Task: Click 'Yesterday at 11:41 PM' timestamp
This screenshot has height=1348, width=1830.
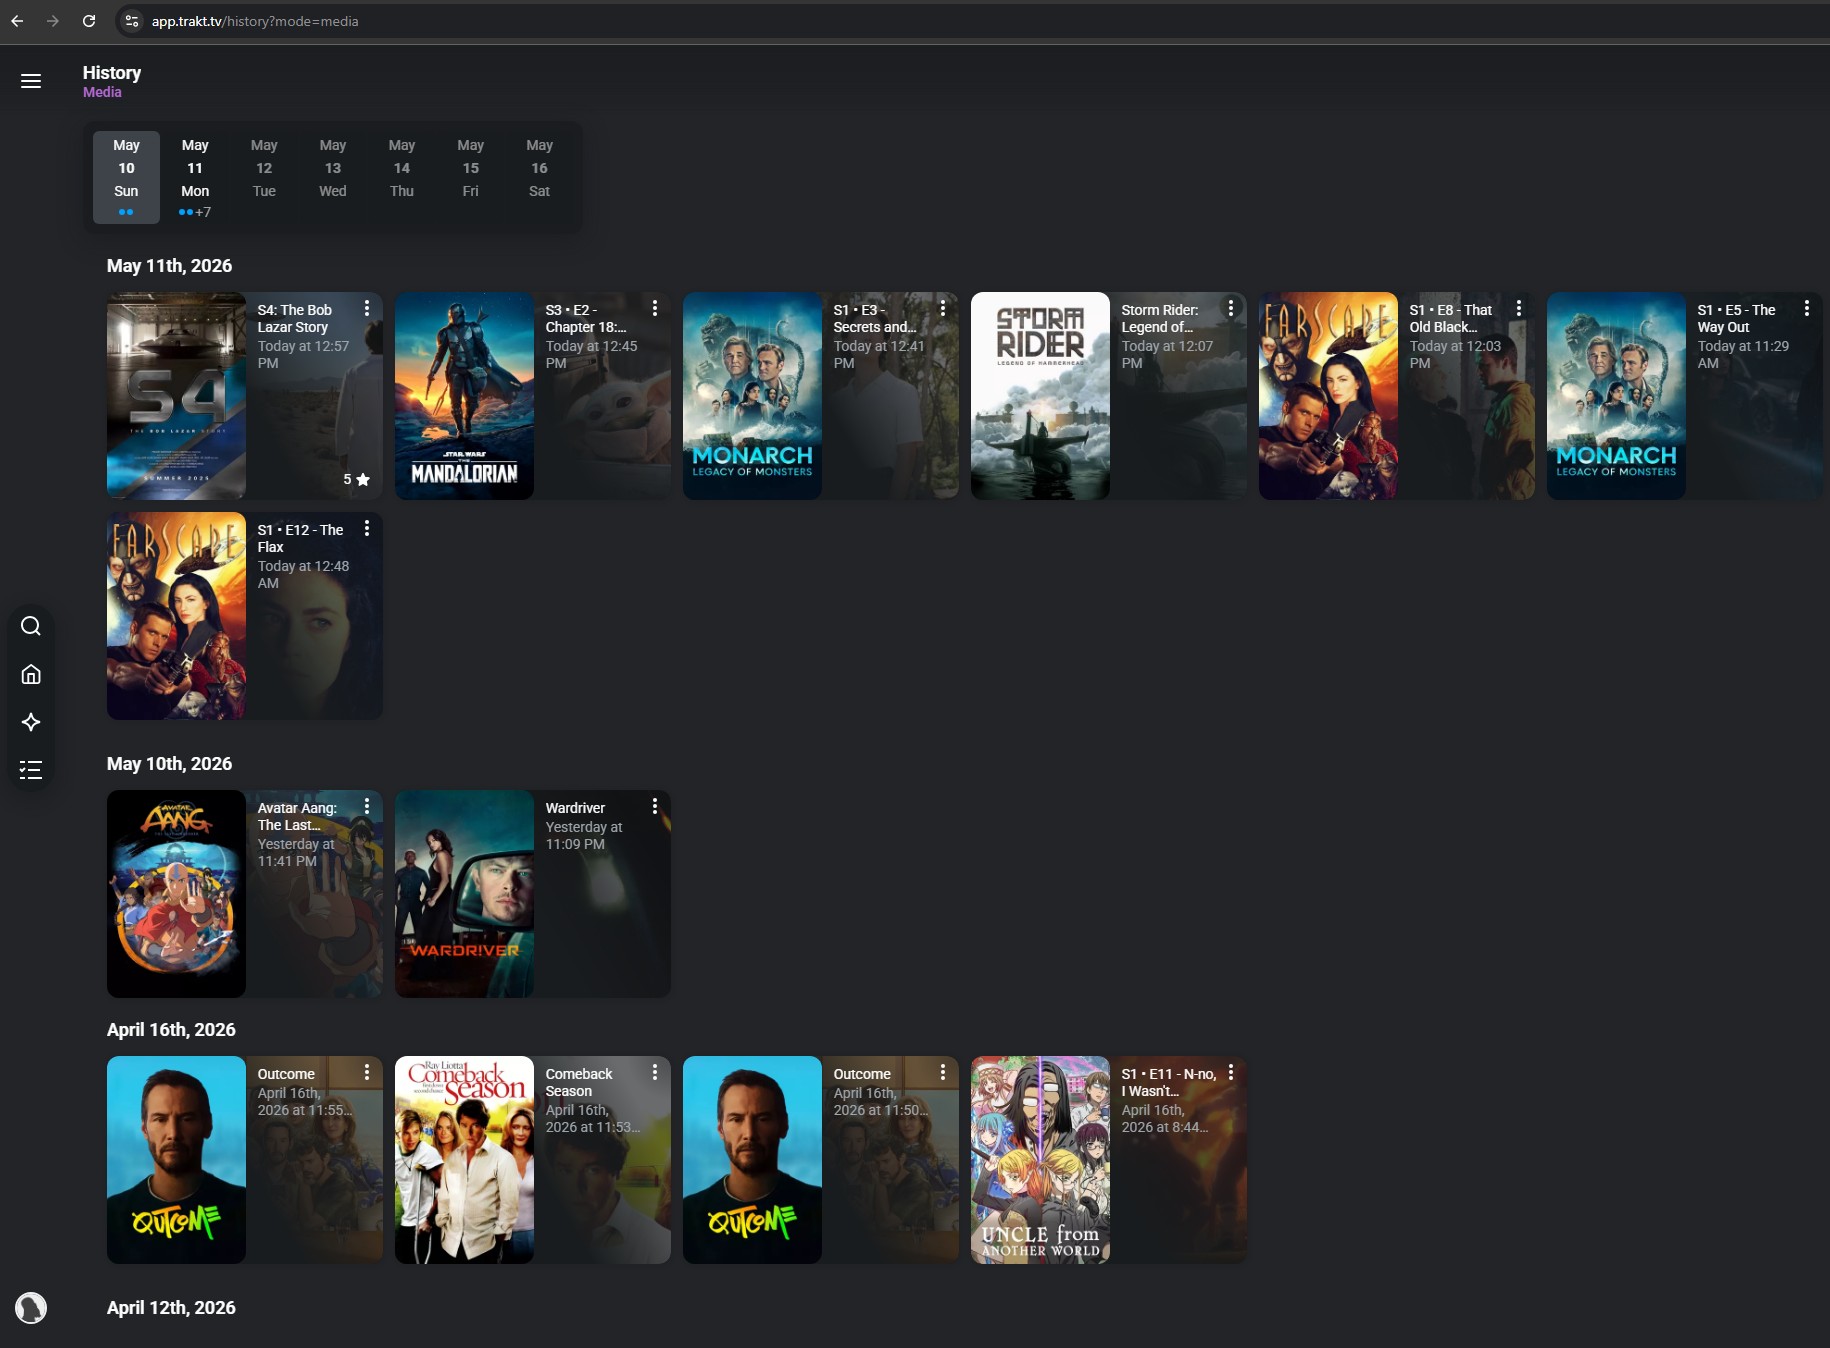Action: (296, 852)
